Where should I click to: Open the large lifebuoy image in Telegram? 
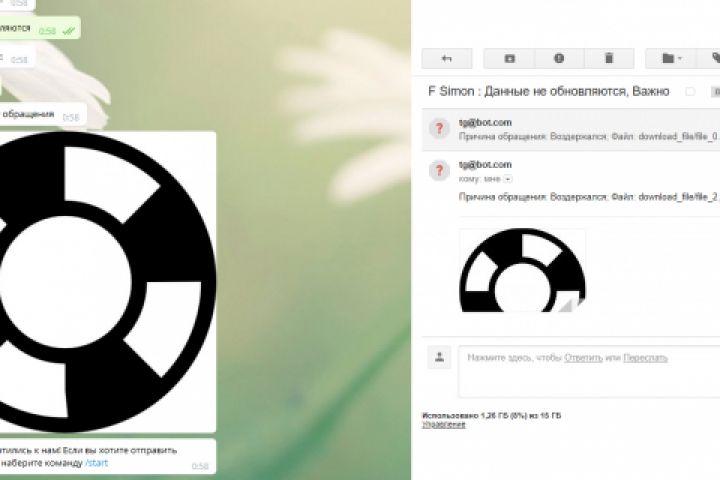tap(107, 282)
